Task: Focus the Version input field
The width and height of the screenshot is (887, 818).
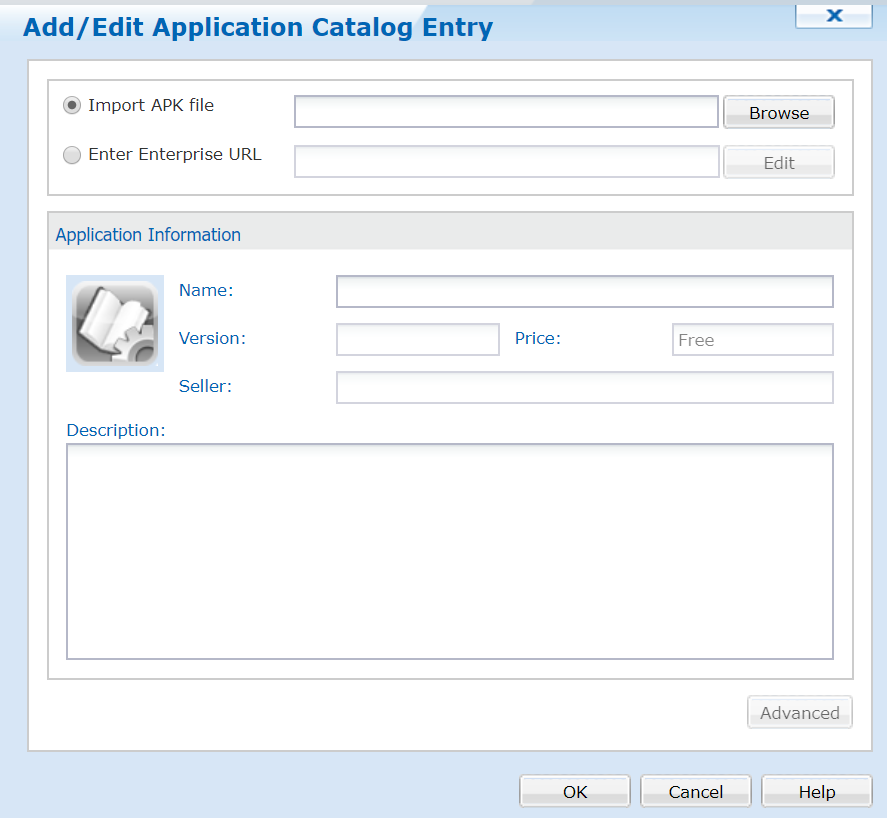Action: (x=417, y=340)
